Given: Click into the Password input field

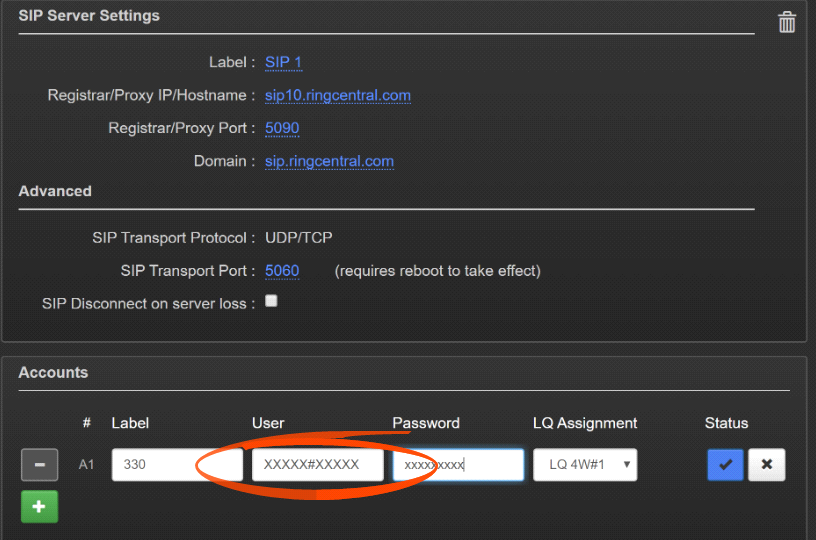Looking at the screenshot, I should point(457,464).
